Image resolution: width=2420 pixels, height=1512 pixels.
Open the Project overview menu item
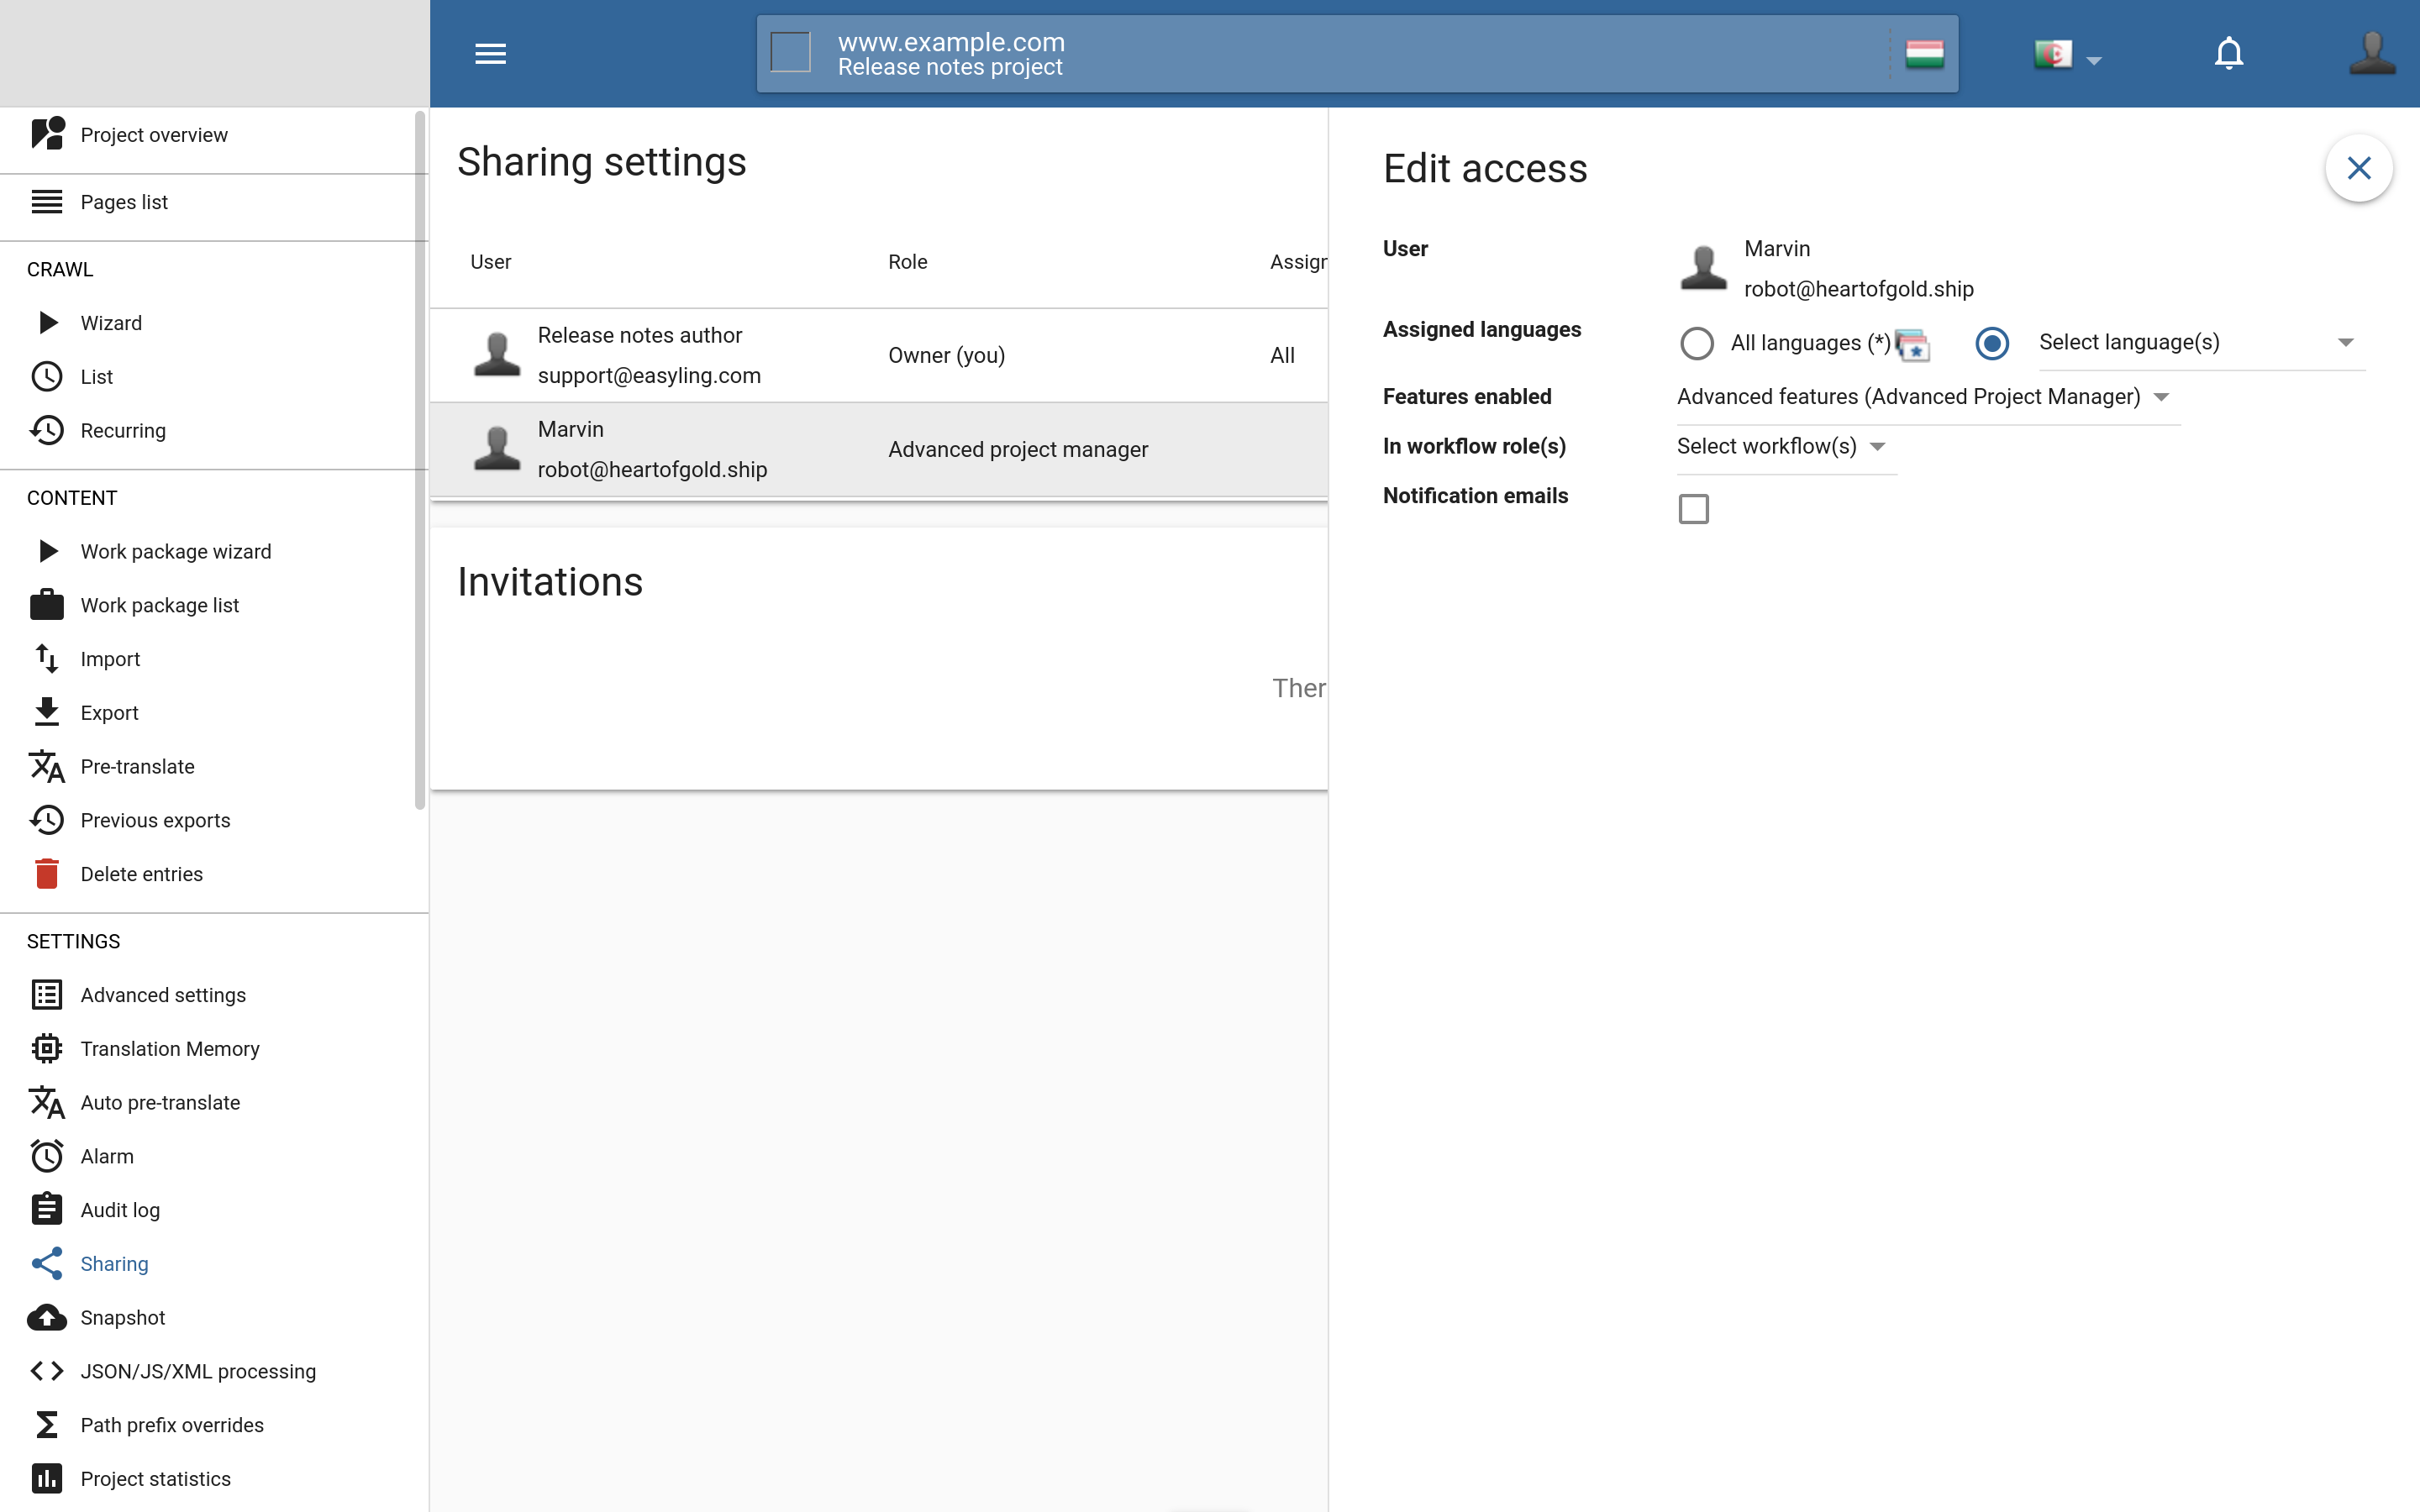[214, 135]
